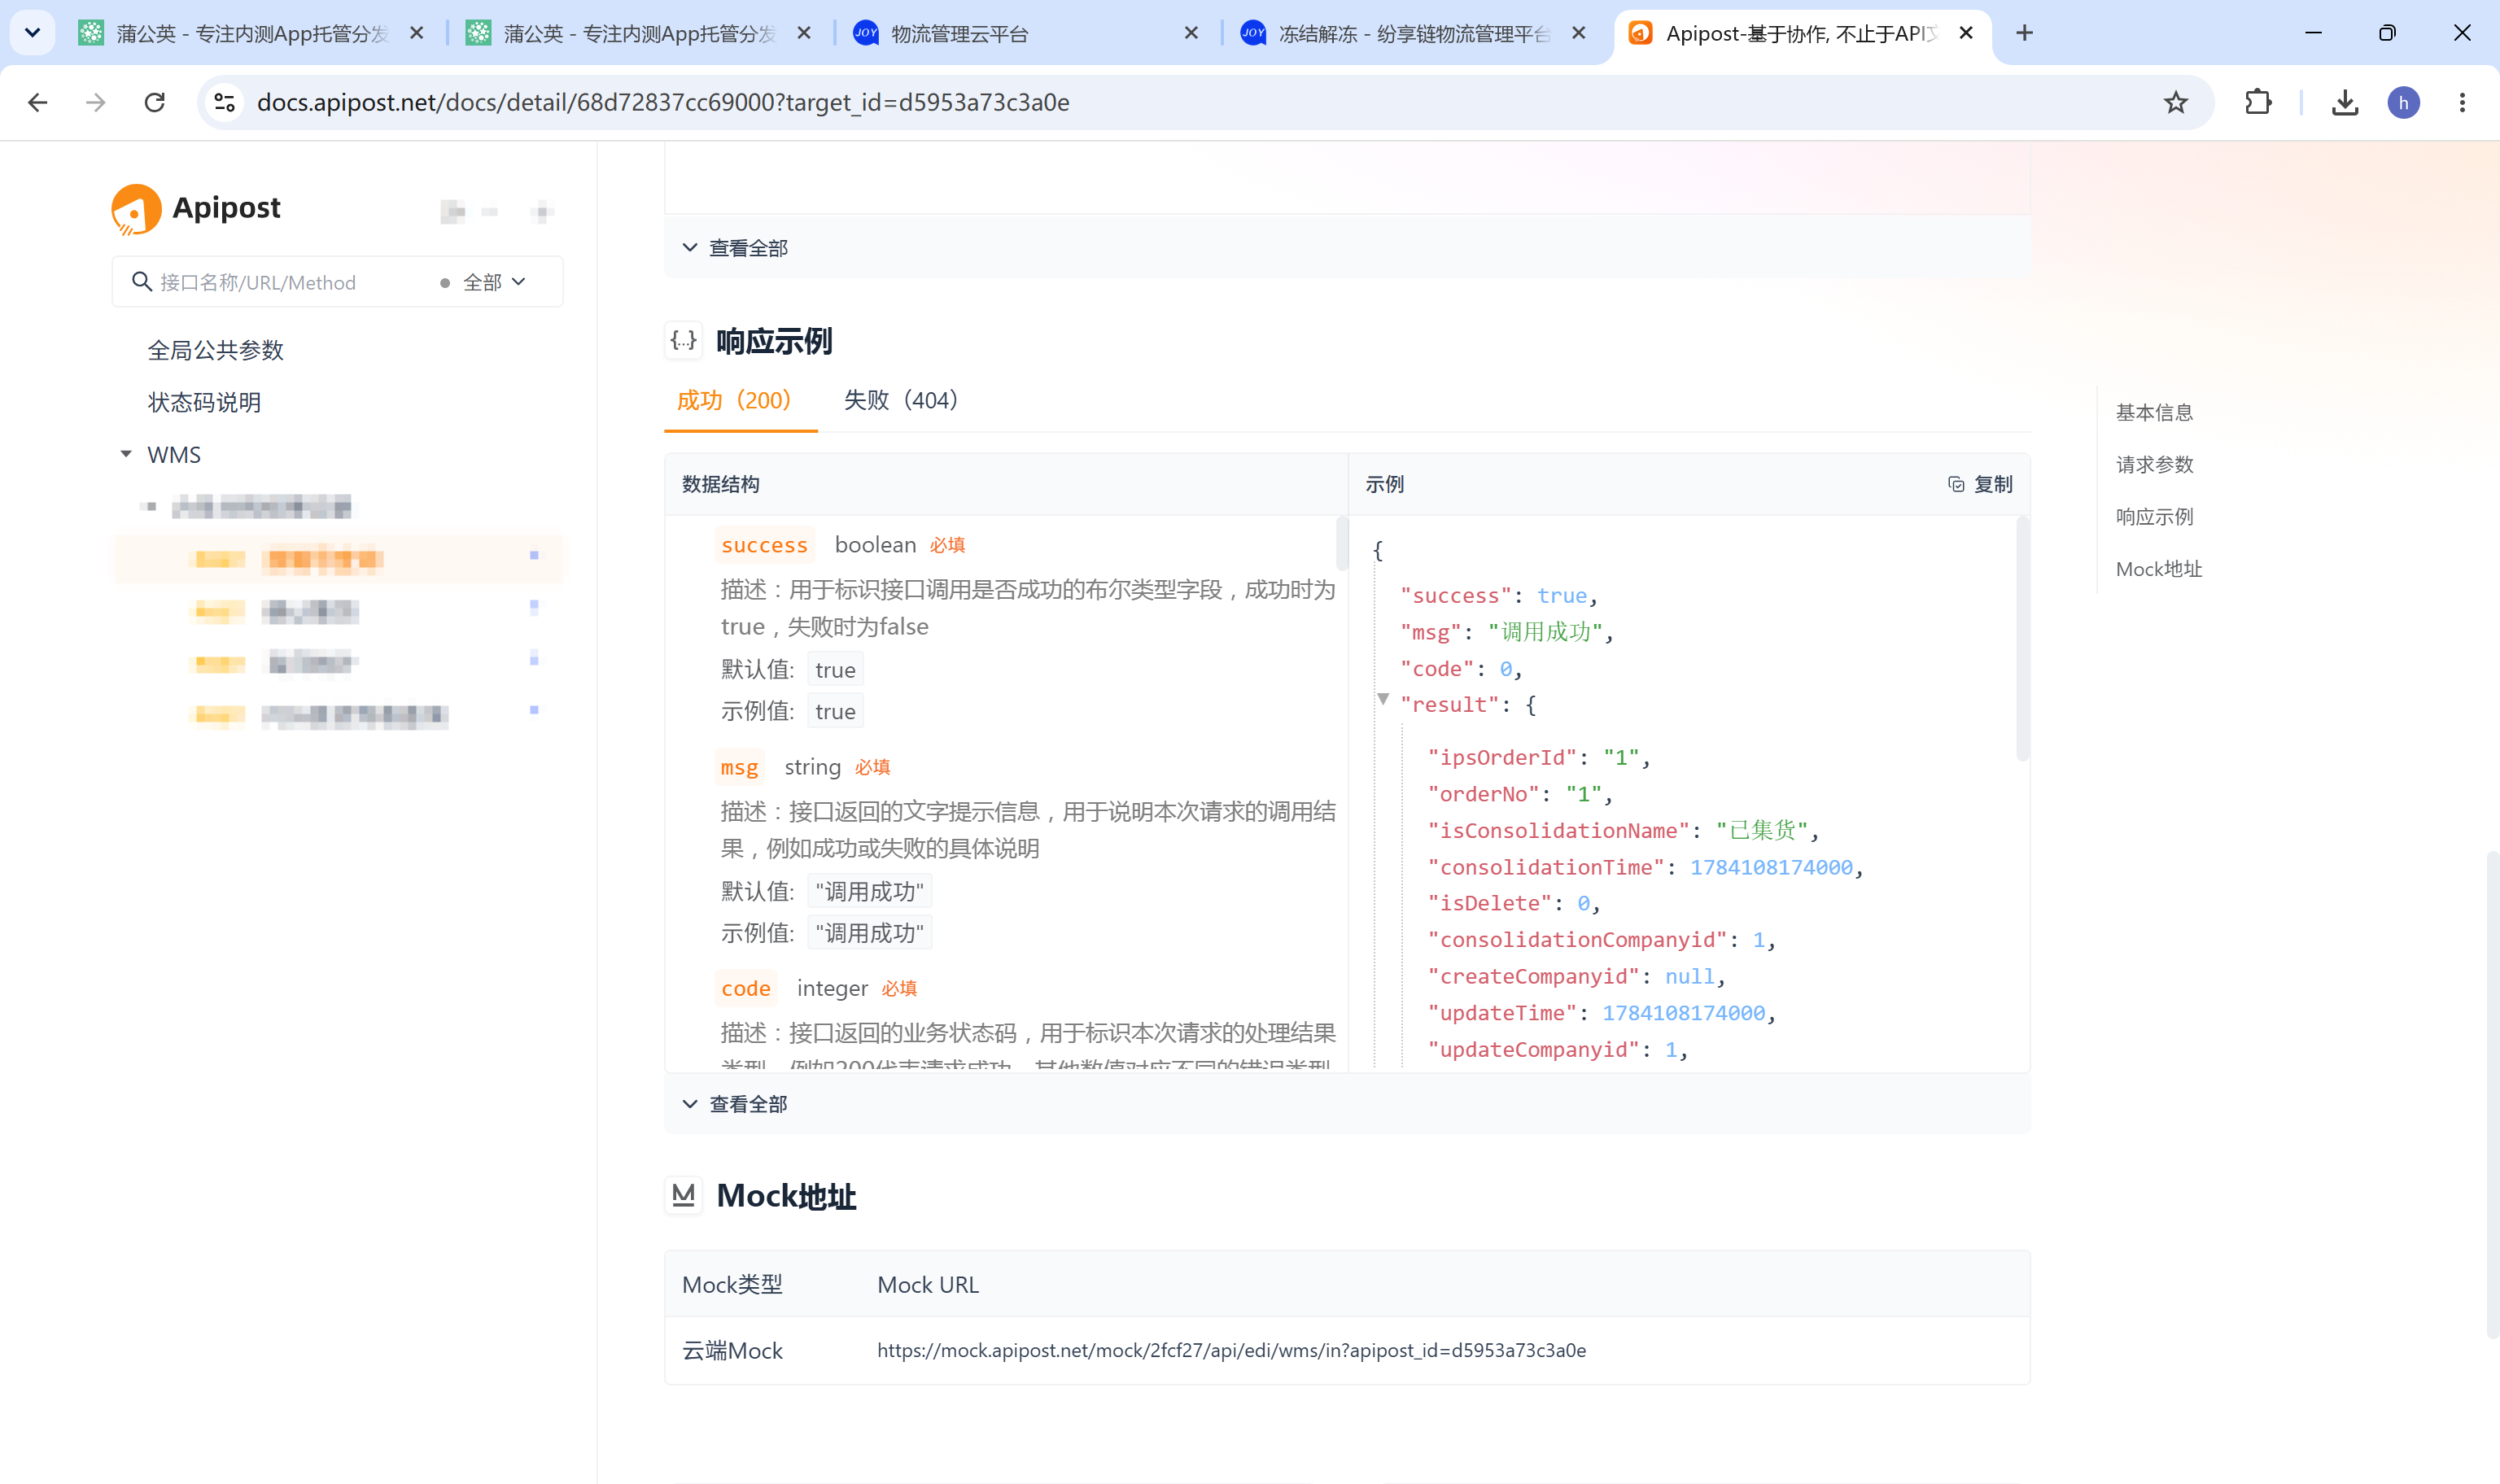Expand upper 查看全部 section

[x=736, y=247]
